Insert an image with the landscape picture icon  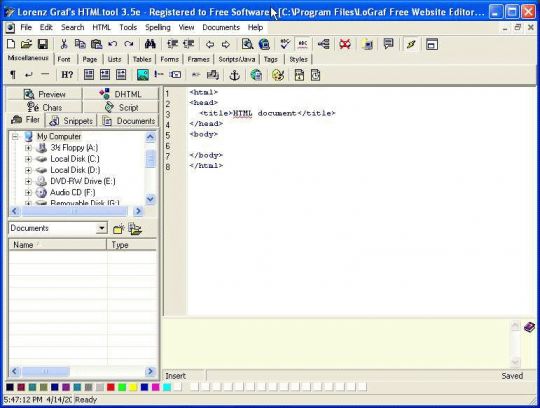tap(143, 75)
